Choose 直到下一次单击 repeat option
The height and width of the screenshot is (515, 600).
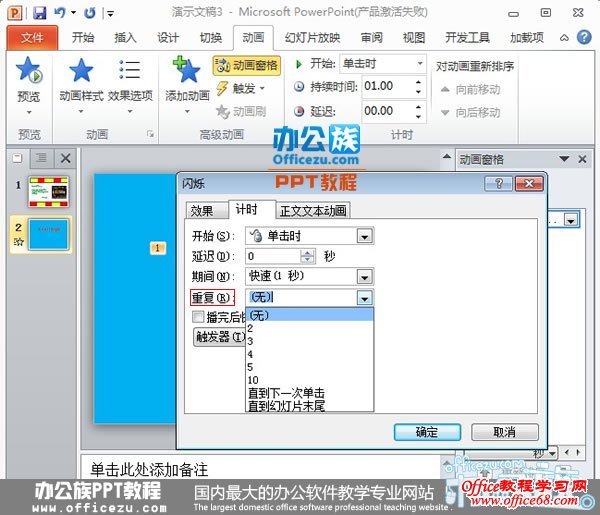(x=309, y=393)
